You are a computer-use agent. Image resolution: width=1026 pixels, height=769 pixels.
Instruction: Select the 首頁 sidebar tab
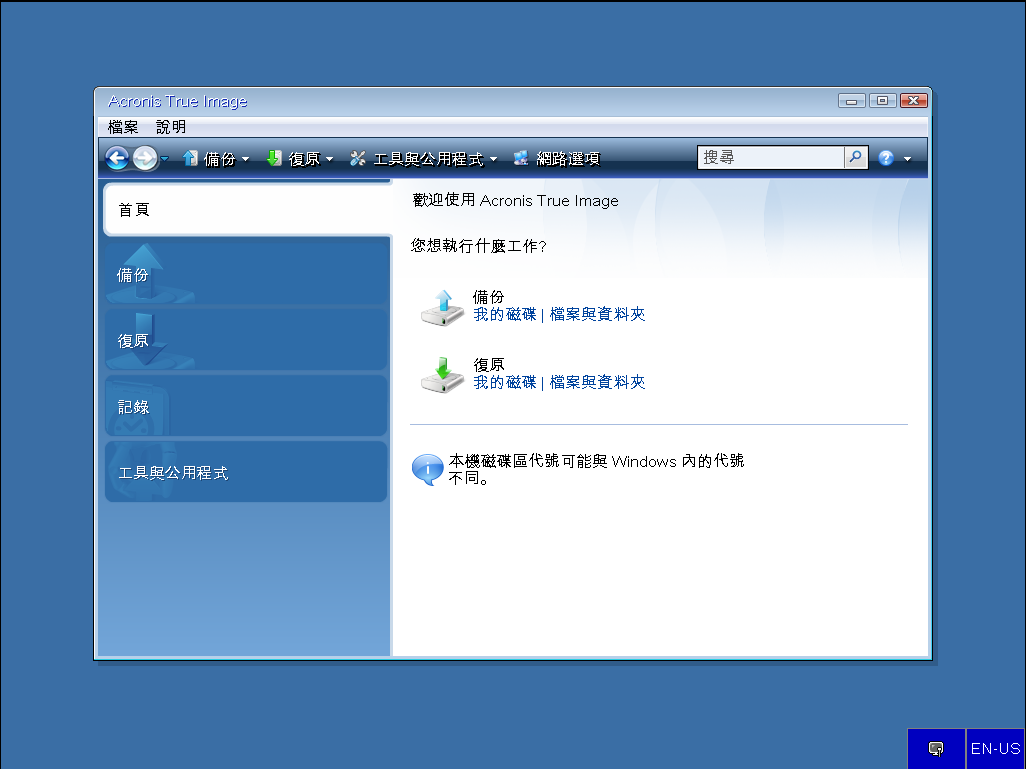[247, 210]
